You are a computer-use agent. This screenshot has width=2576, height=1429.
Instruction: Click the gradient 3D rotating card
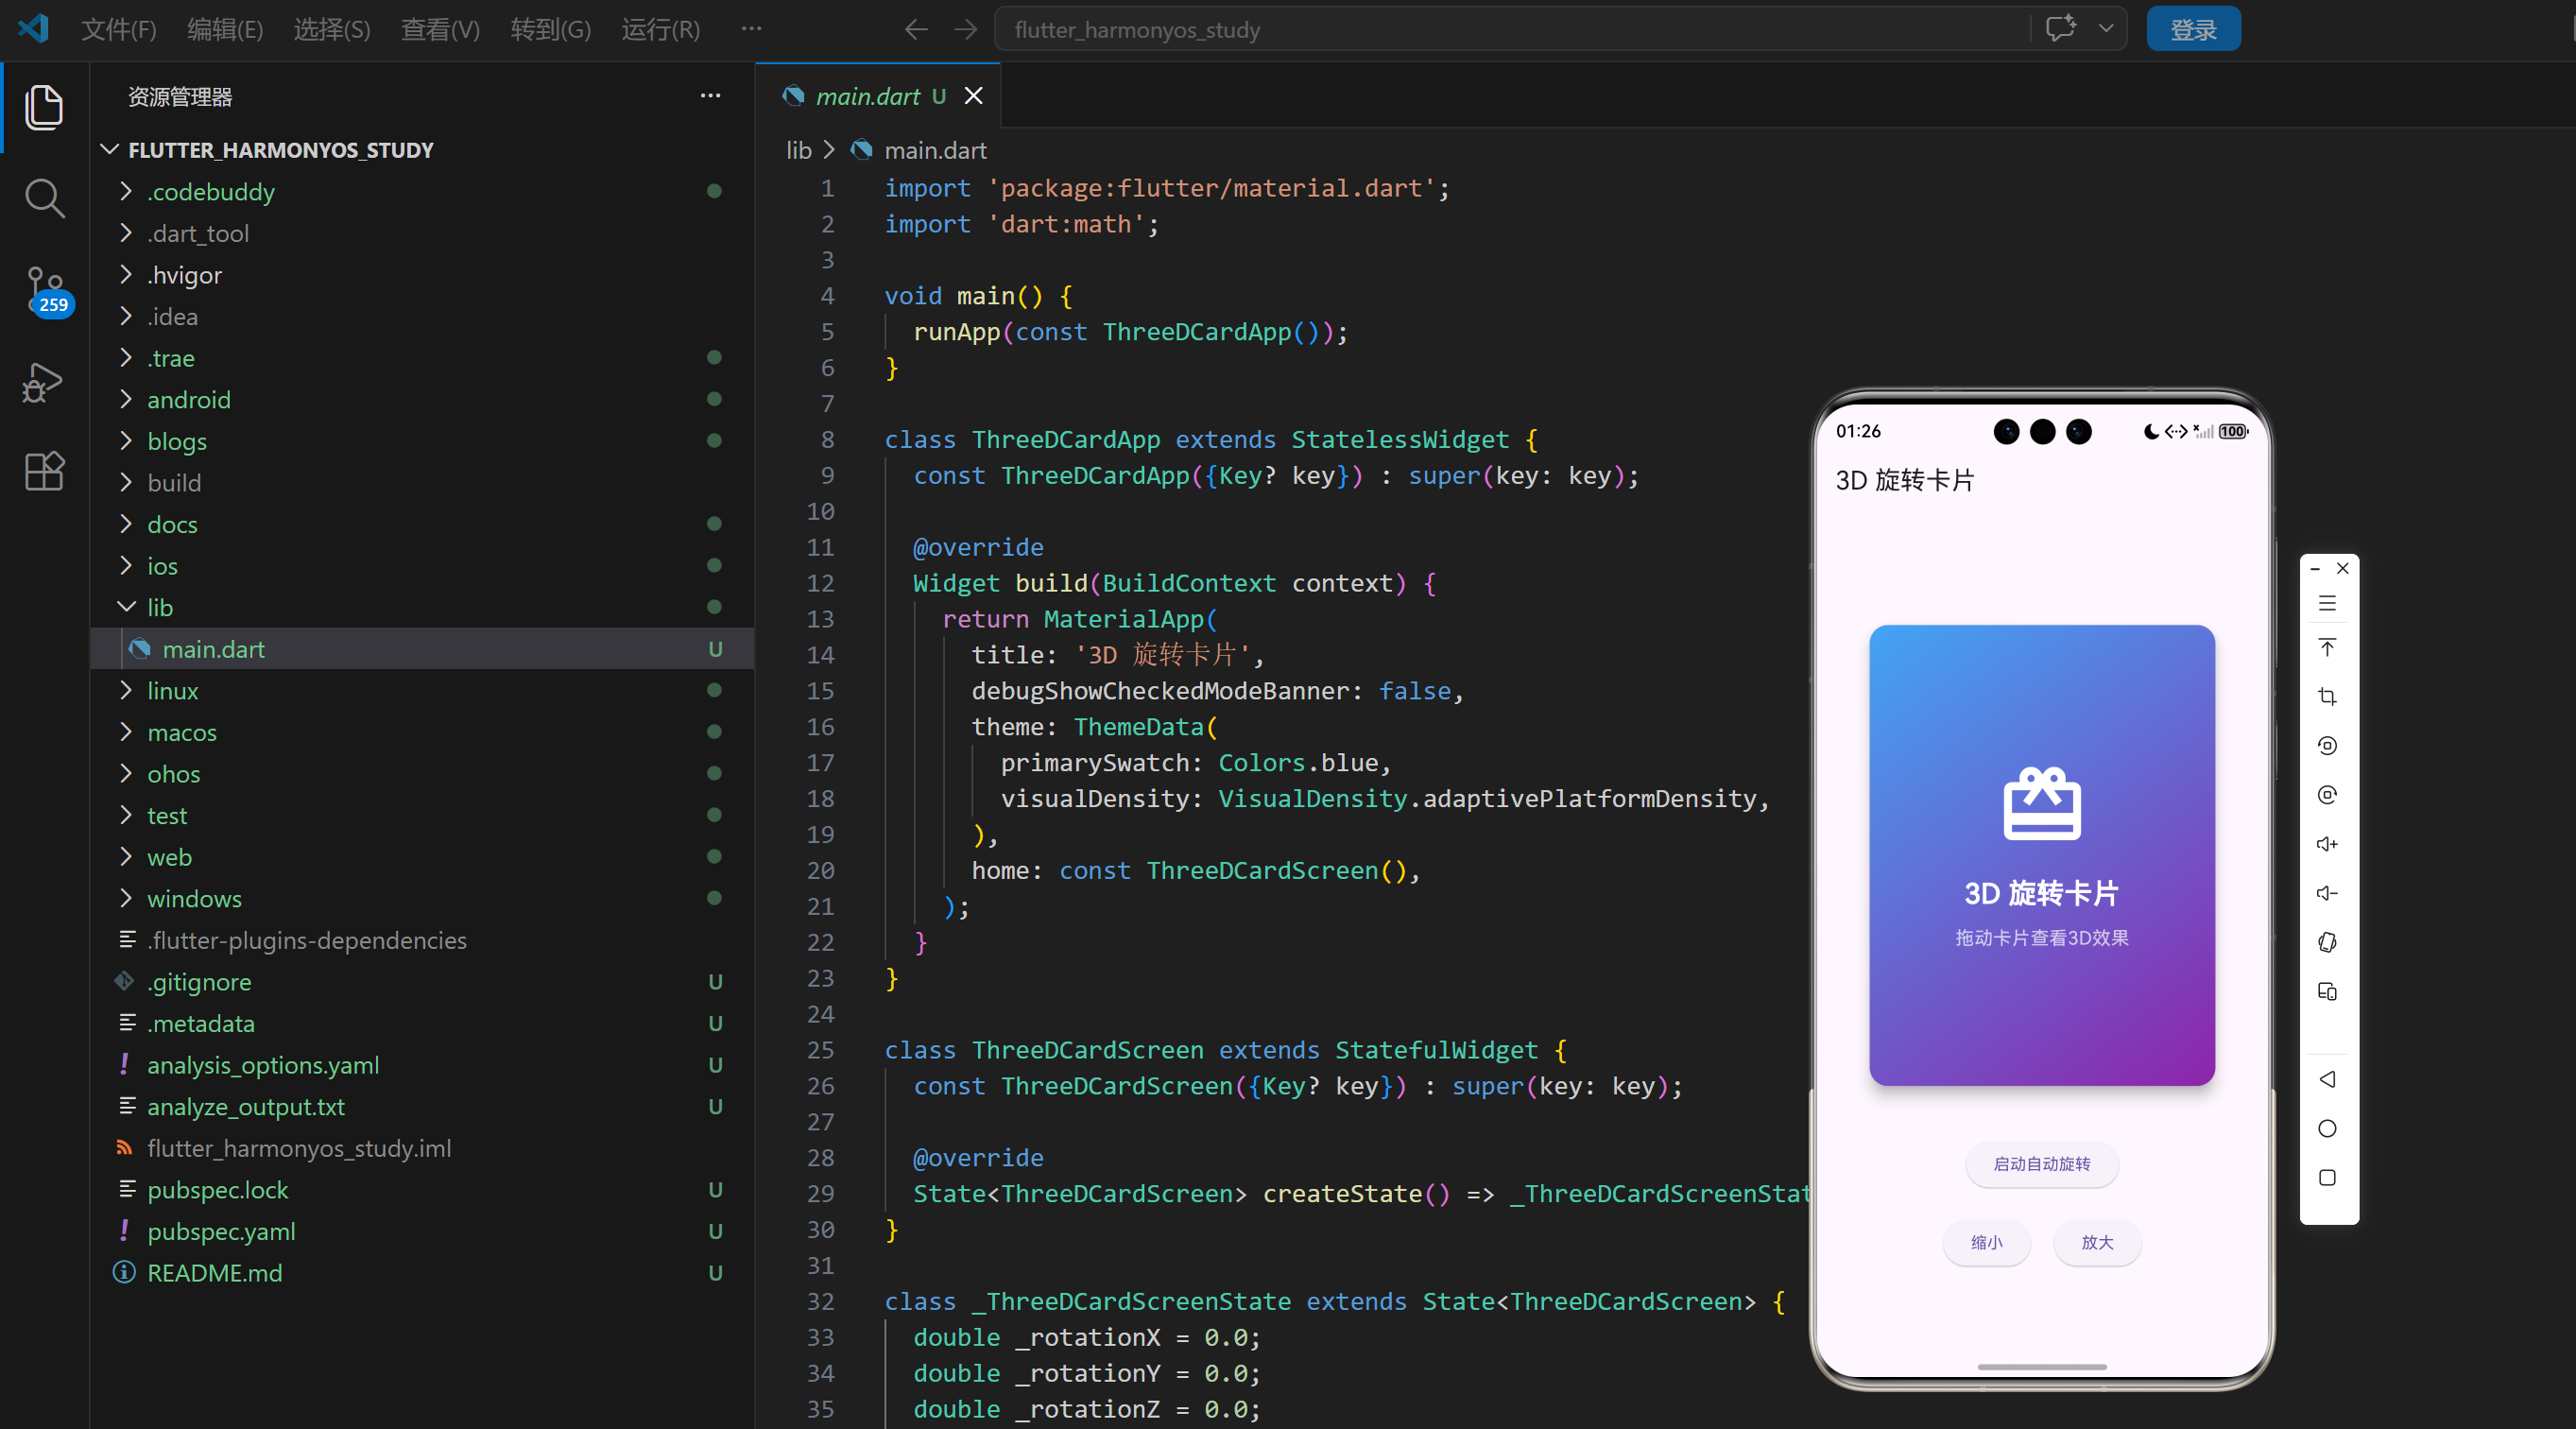[2041, 855]
